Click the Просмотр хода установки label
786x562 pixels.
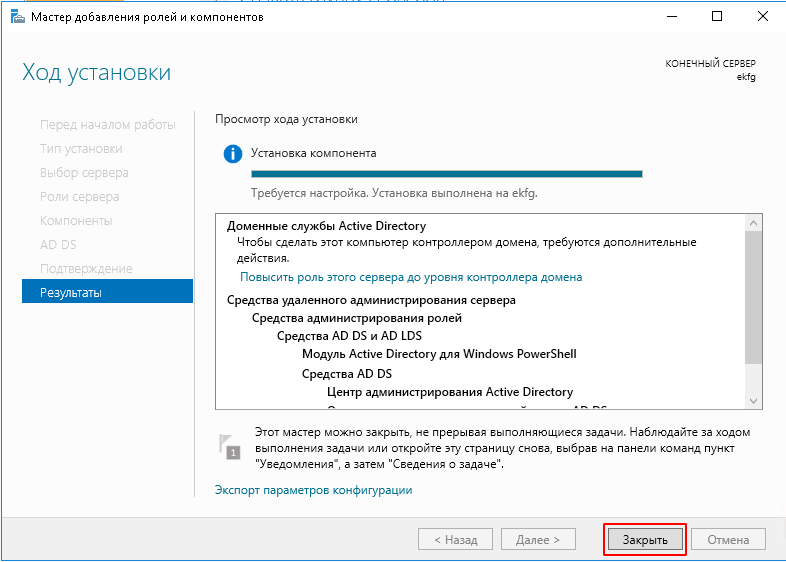[x=286, y=119]
